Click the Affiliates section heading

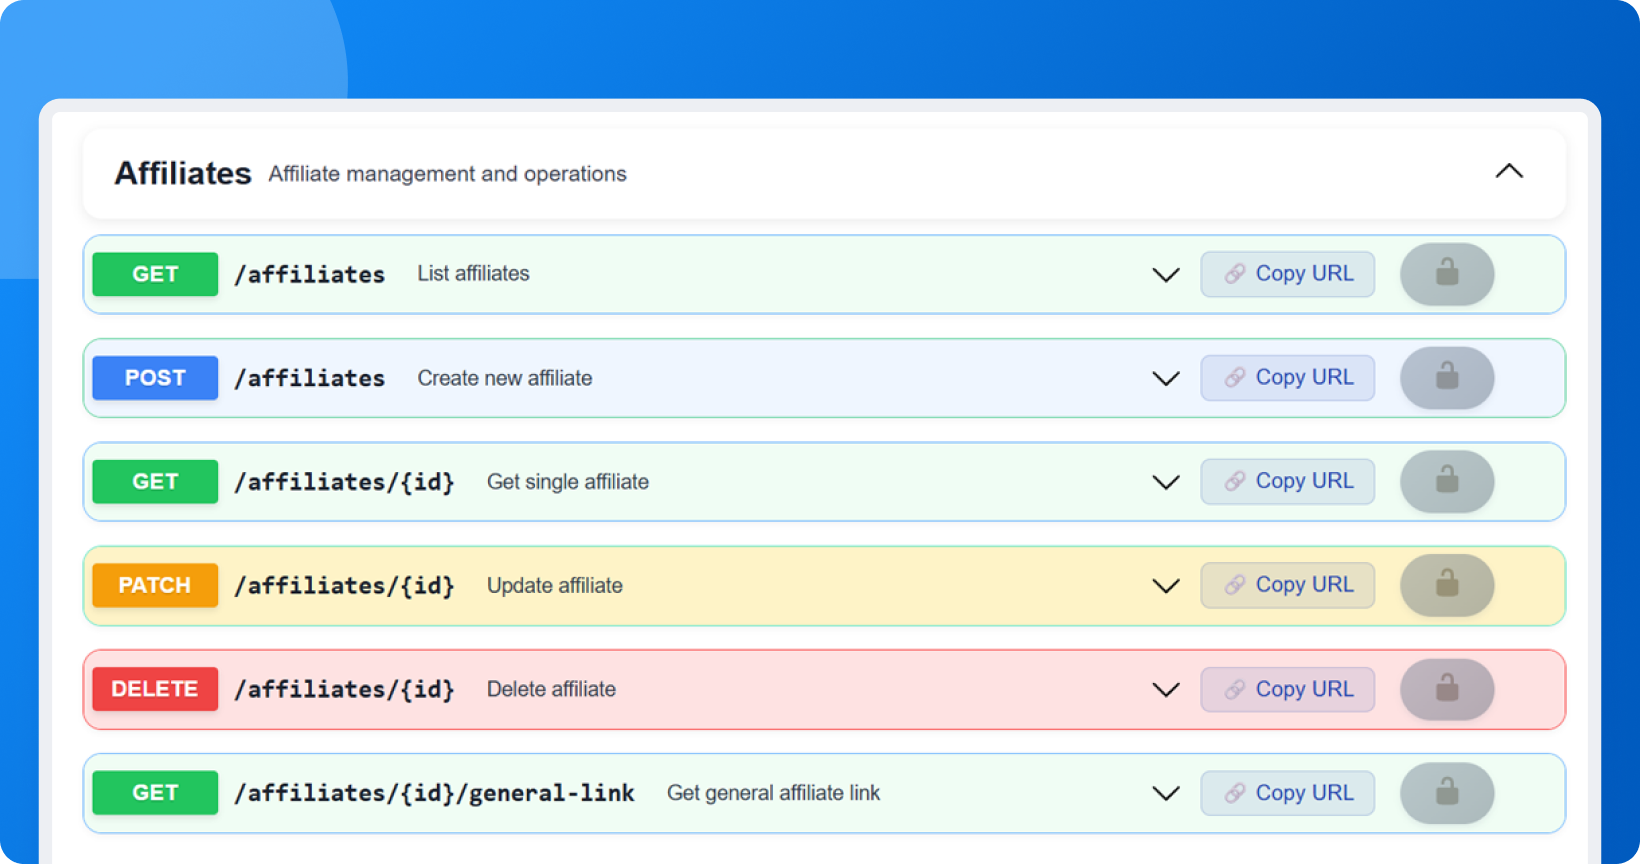[x=183, y=173]
